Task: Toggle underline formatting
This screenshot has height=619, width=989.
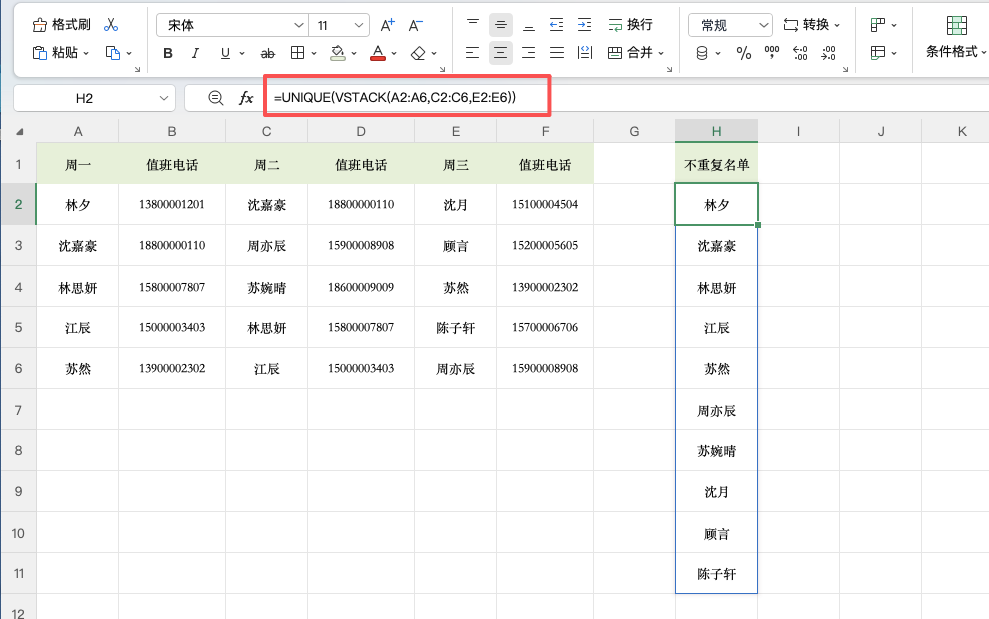Action: [225, 54]
